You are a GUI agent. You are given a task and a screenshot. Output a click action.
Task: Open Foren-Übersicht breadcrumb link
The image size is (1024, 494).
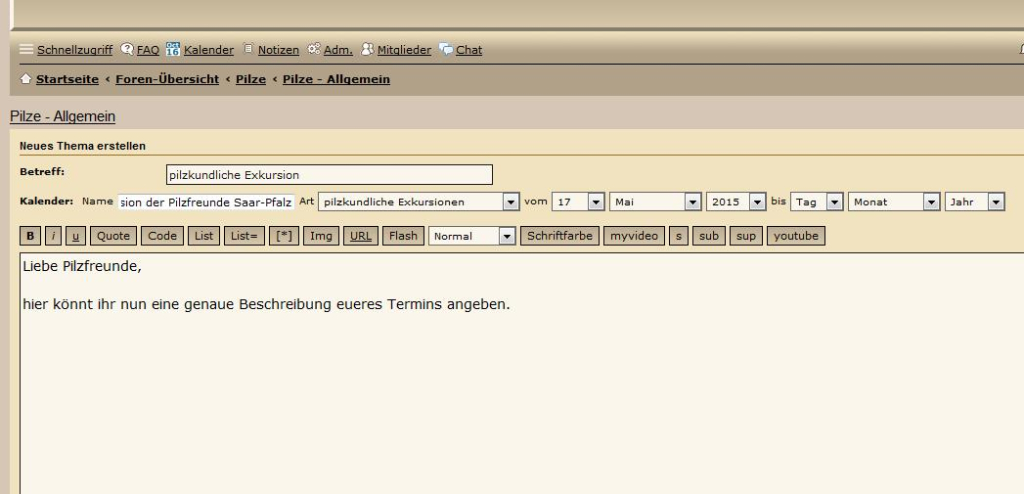tap(167, 79)
